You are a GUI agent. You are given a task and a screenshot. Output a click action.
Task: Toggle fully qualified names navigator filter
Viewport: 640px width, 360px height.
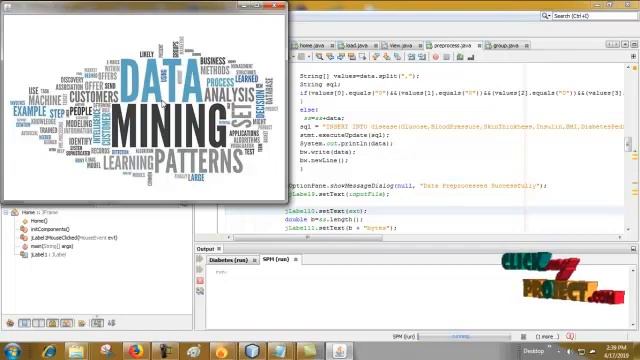point(82,323)
